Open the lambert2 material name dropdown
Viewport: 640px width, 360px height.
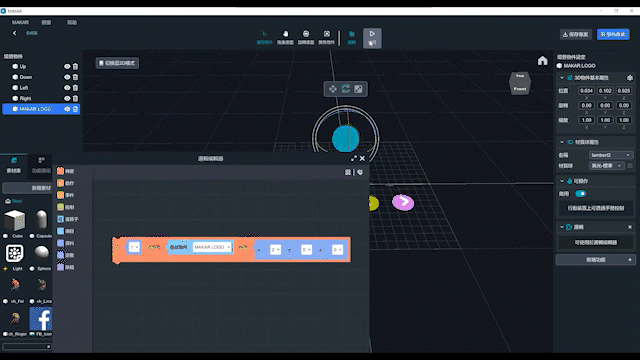[x=611, y=155]
